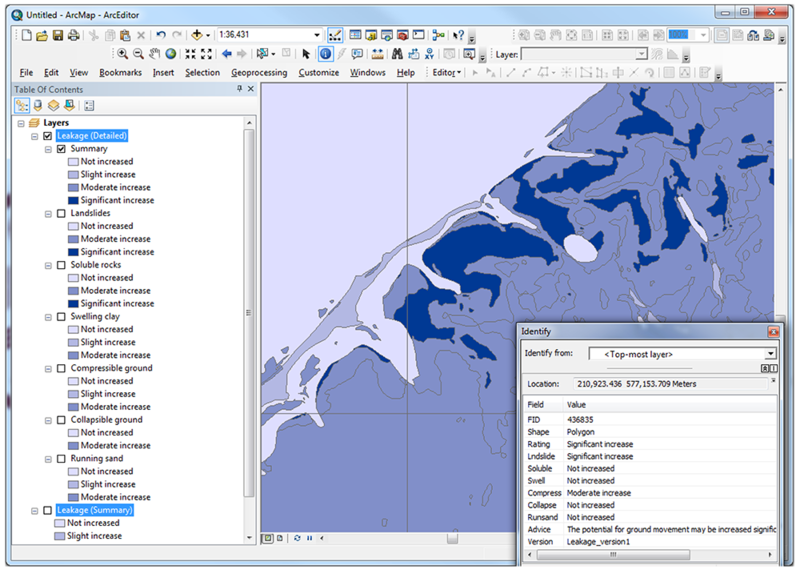
Task: Open the Layer combo box dropdown
Action: click(x=641, y=54)
